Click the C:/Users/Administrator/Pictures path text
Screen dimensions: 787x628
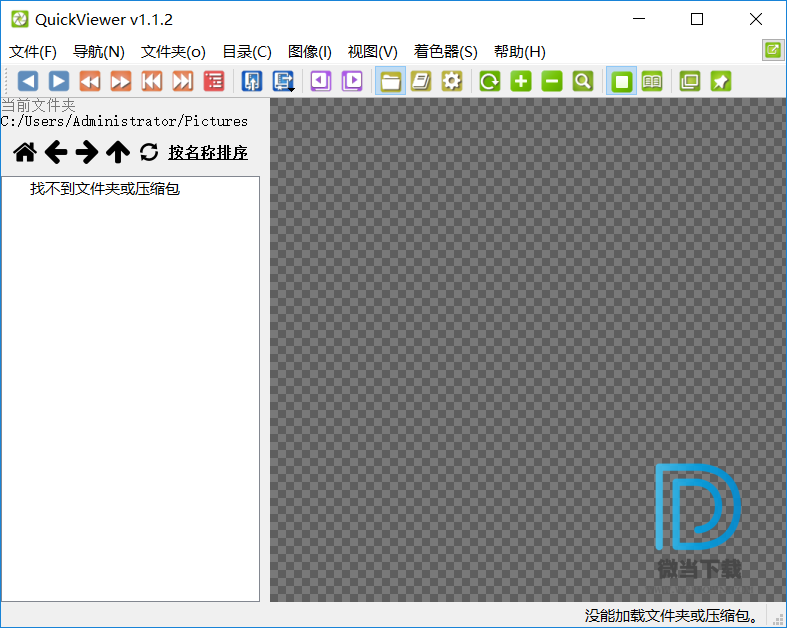coord(124,121)
